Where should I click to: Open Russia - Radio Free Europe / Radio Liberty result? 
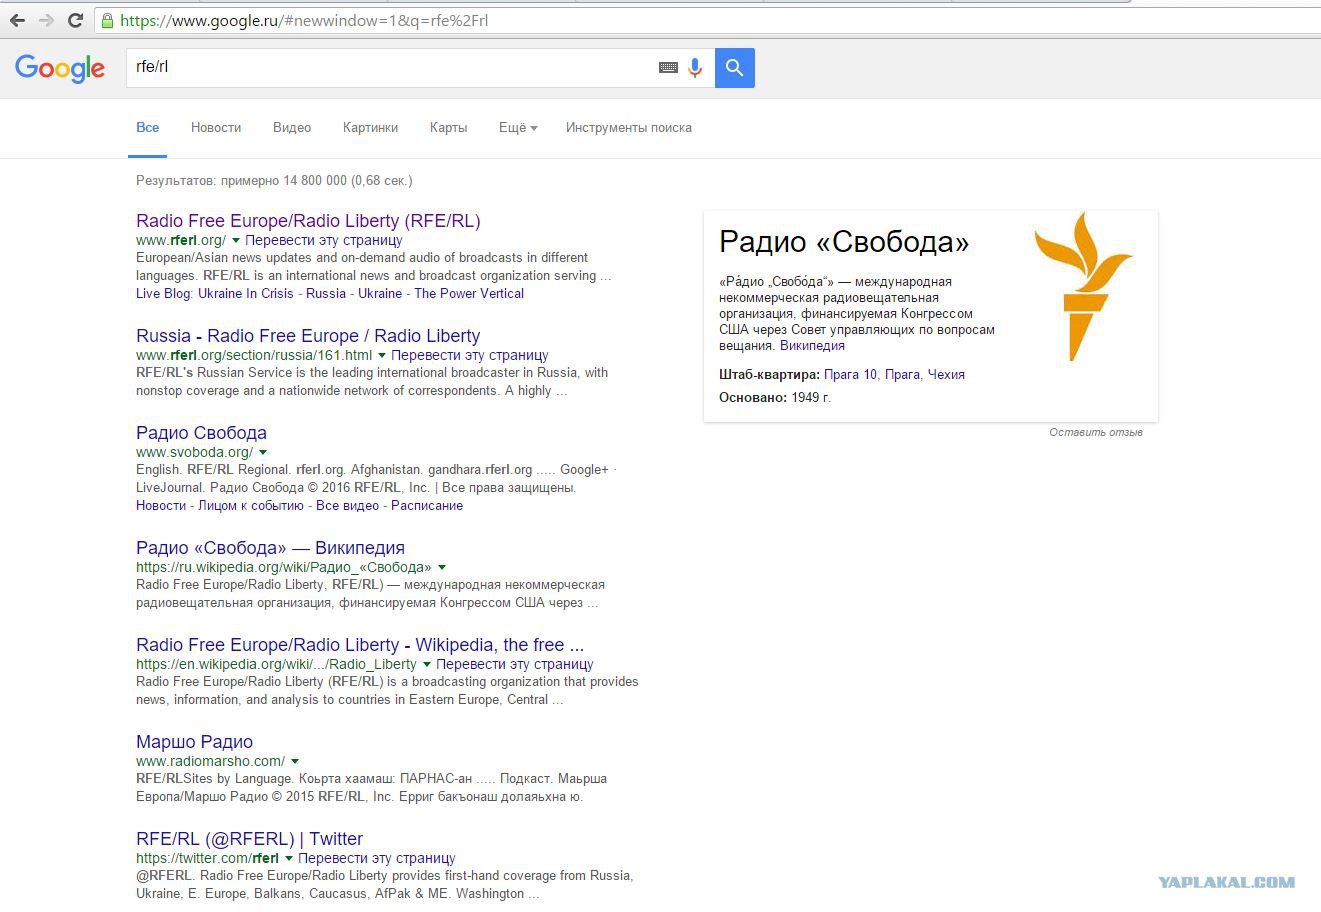(x=308, y=336)
